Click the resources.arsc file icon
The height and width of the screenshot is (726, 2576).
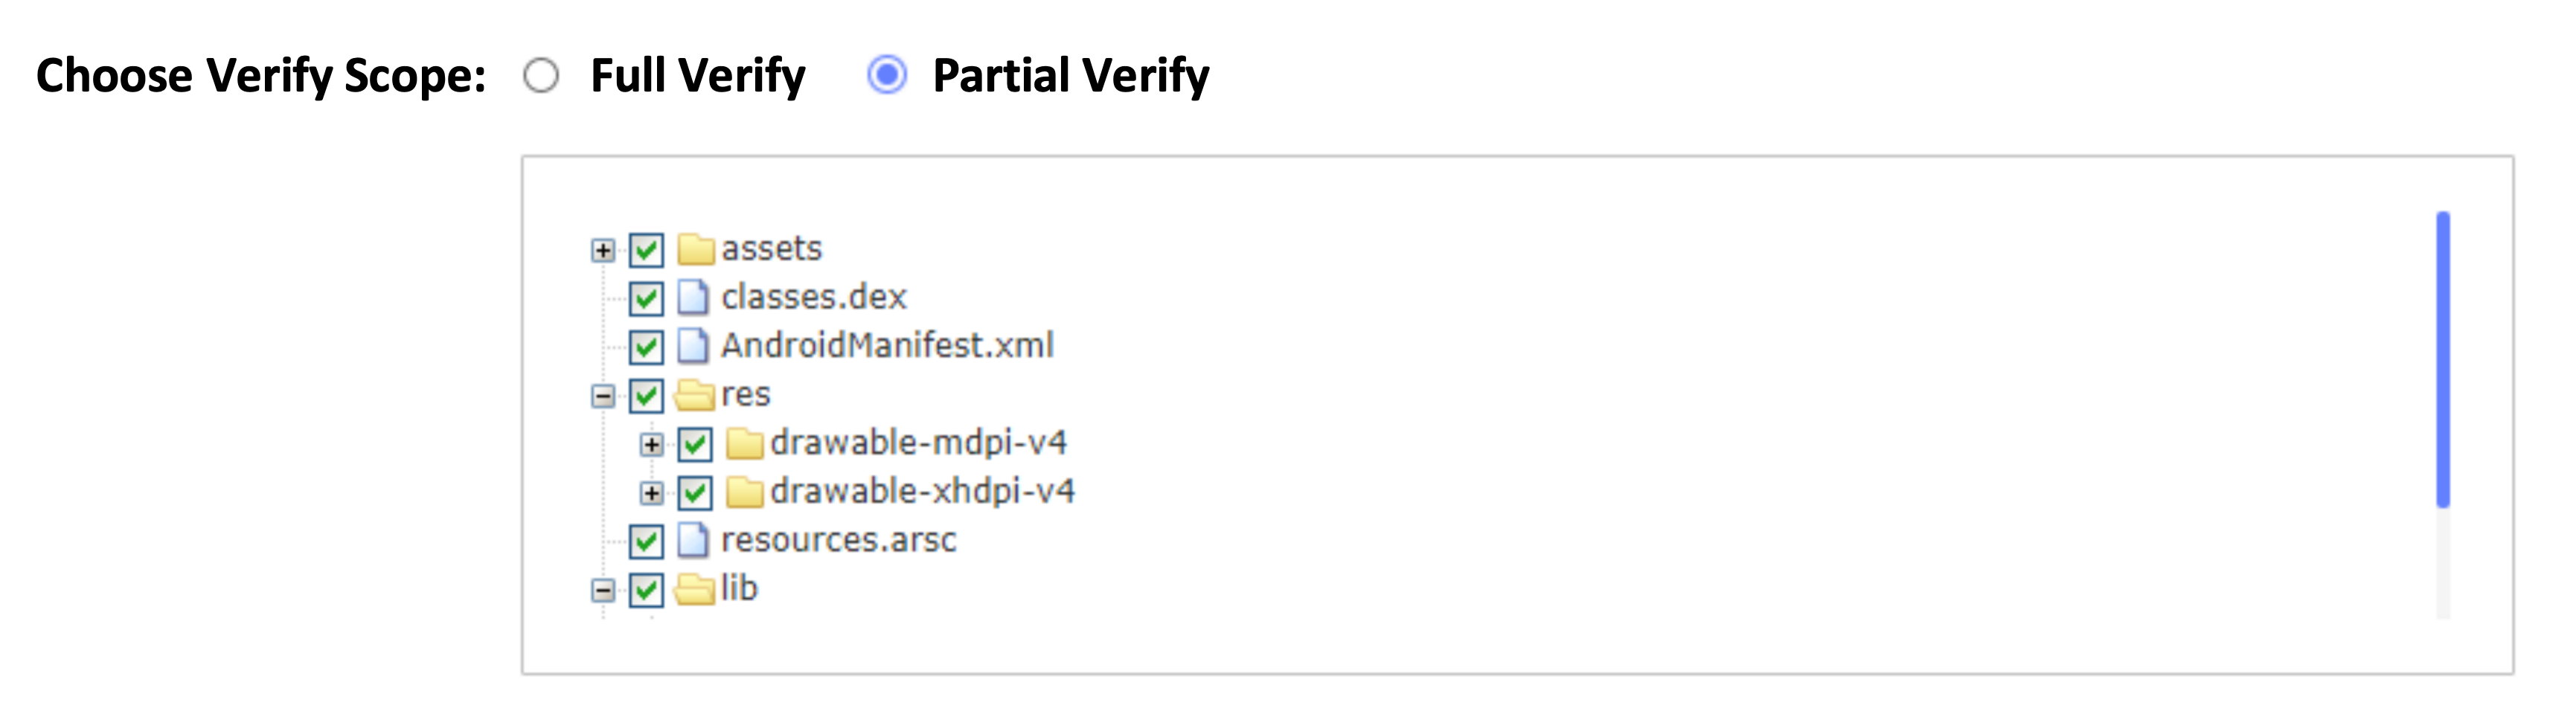[x=693, y=540]
